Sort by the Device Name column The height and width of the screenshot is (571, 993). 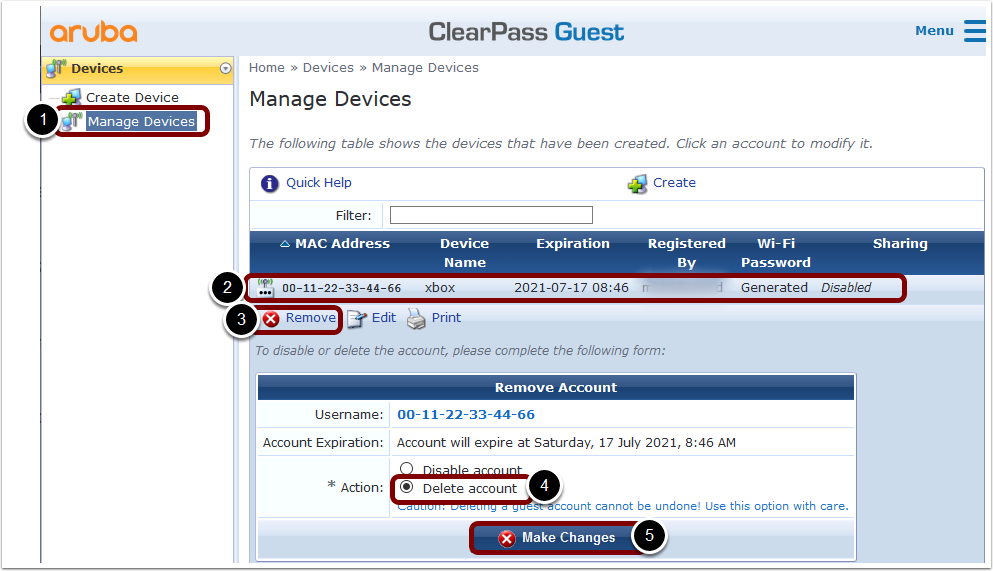coord(464,253)
